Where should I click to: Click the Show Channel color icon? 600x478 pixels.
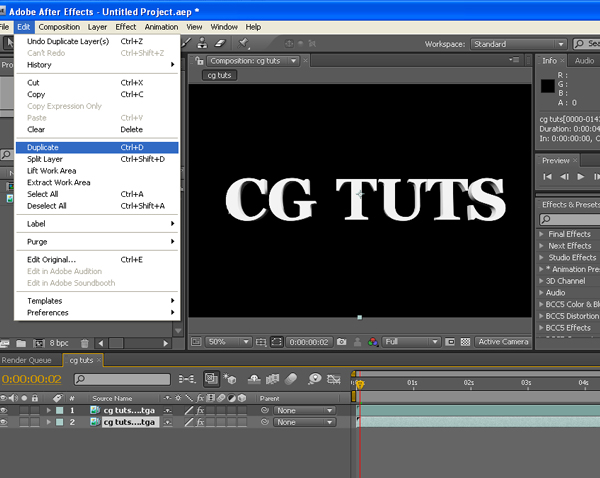pos(372,342)
